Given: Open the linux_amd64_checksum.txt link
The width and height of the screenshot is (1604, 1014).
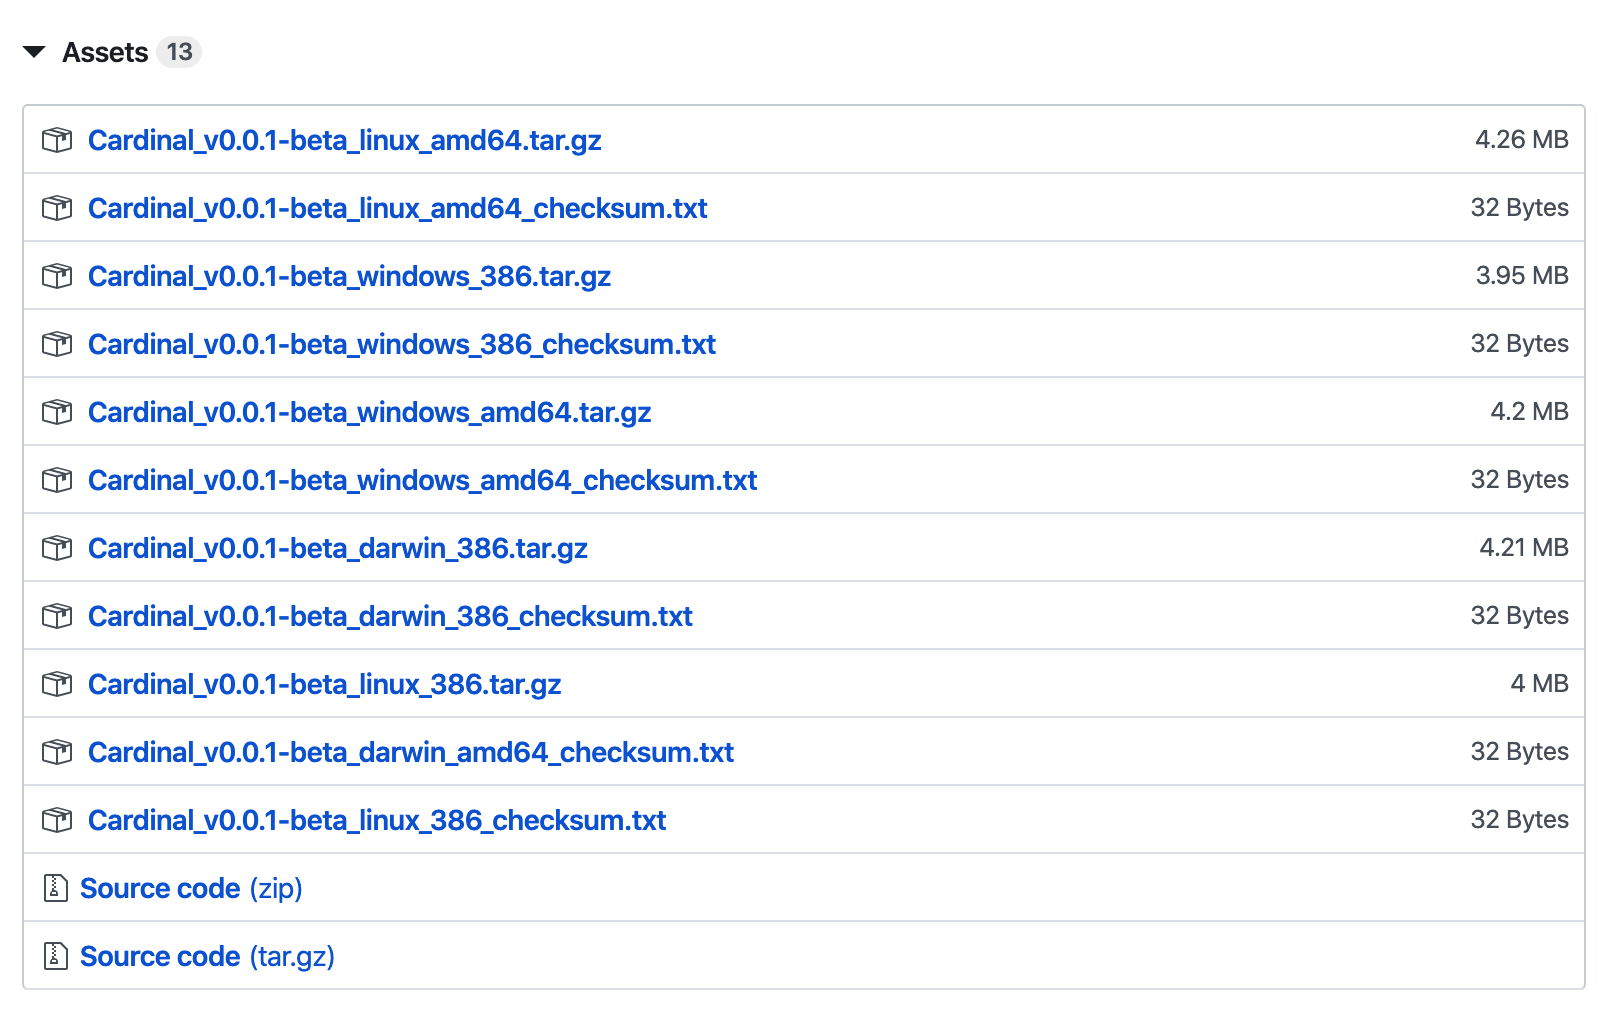Looking at the screenshot, I should pos(397,208).
